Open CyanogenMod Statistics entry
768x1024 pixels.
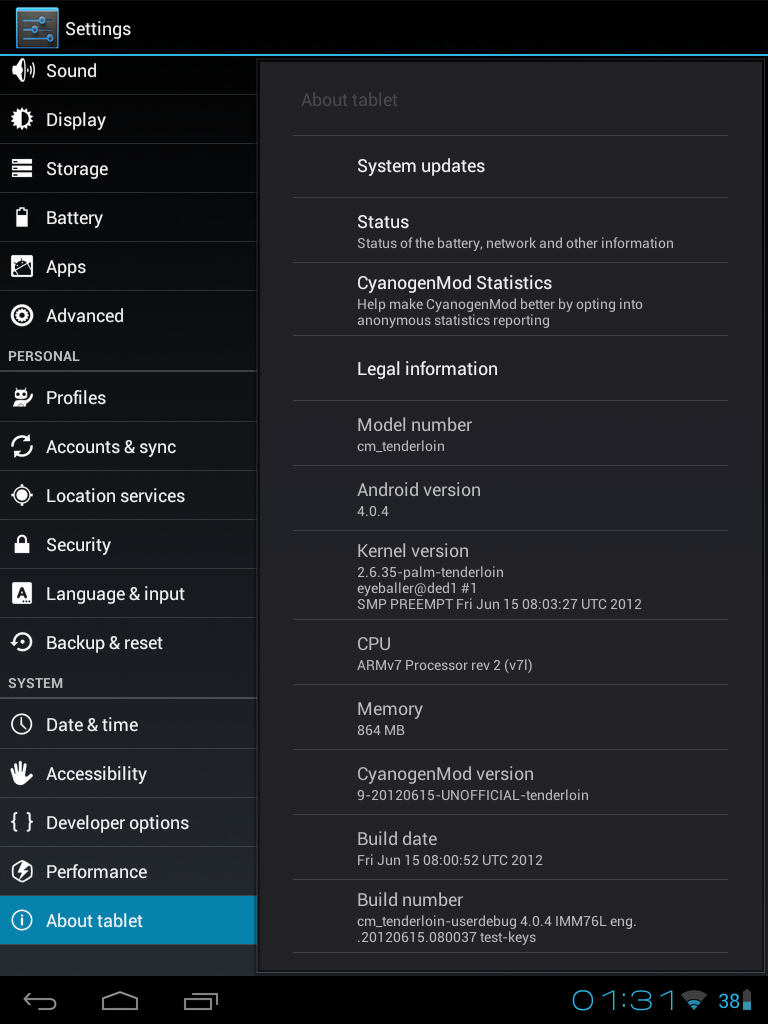(510, 300)
